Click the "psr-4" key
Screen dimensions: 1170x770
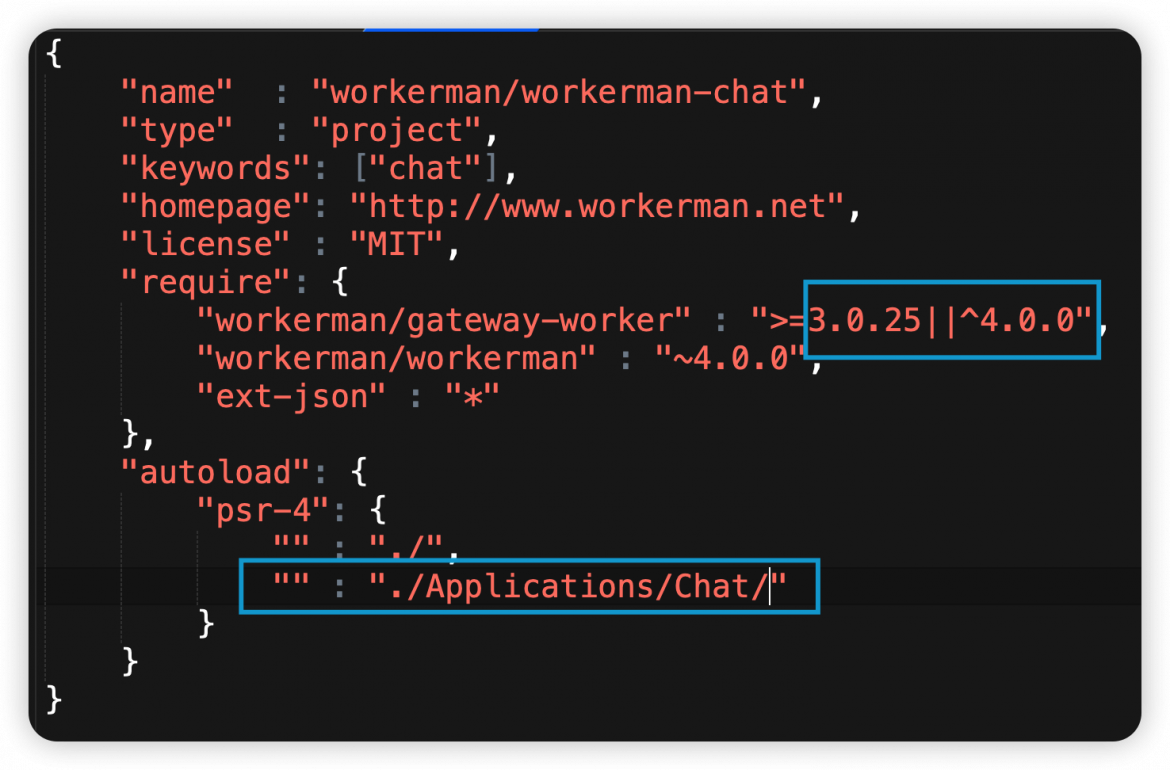[263, 511]
